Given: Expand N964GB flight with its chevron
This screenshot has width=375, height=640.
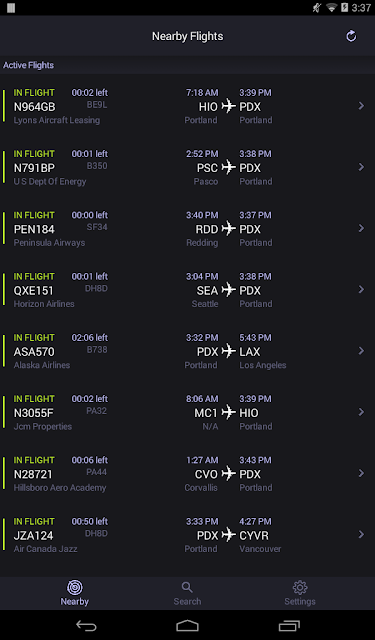Looking at the screenshot, I should click(x=361, y=106).
